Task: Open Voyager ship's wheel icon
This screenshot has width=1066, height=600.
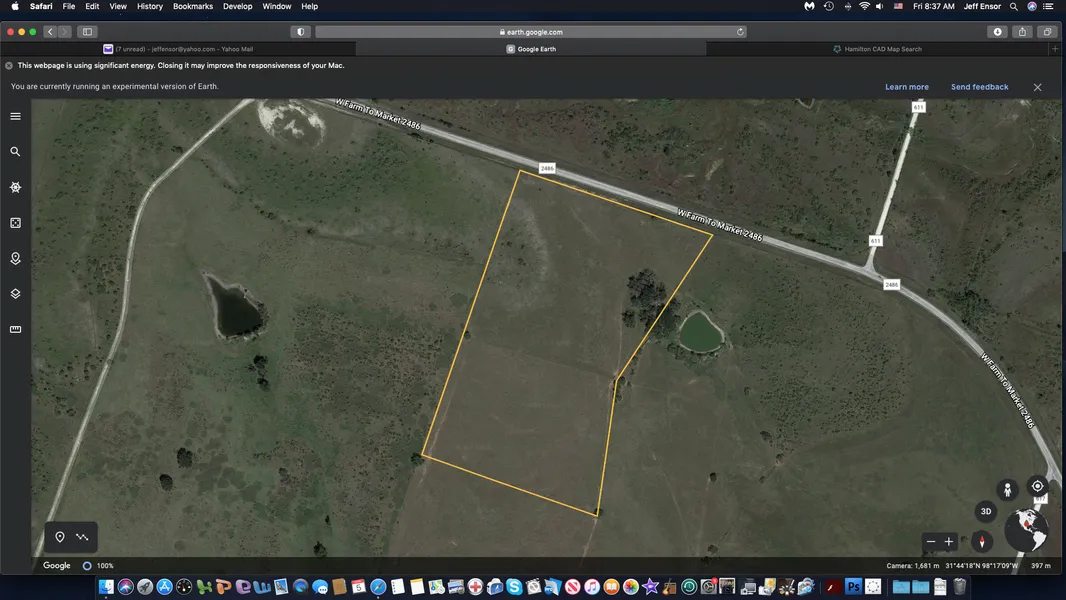Action: pyautogui.click(x=15, y=187)
